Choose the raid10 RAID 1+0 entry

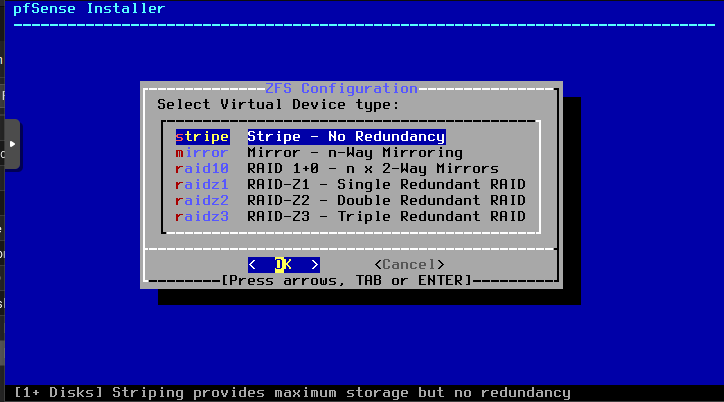337,168
